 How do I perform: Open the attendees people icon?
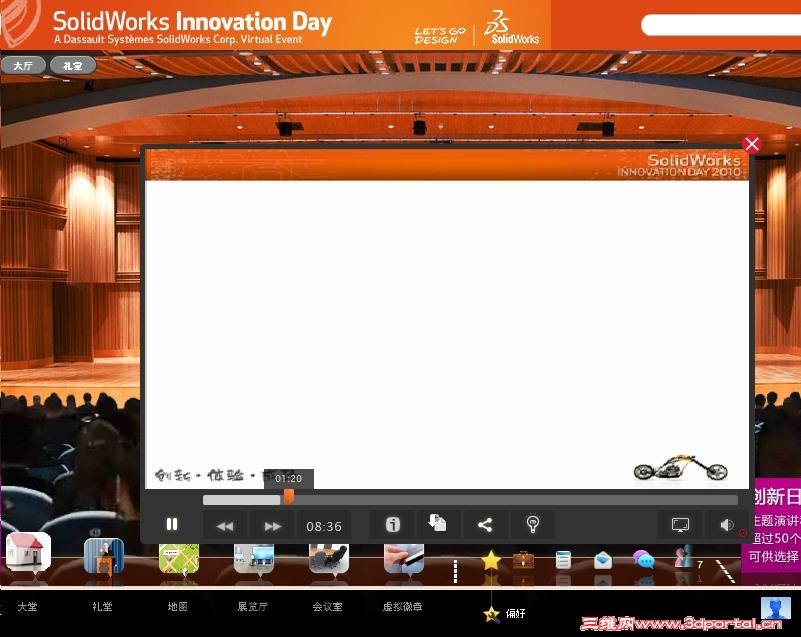pyautogui.click(x=685, y=557)
